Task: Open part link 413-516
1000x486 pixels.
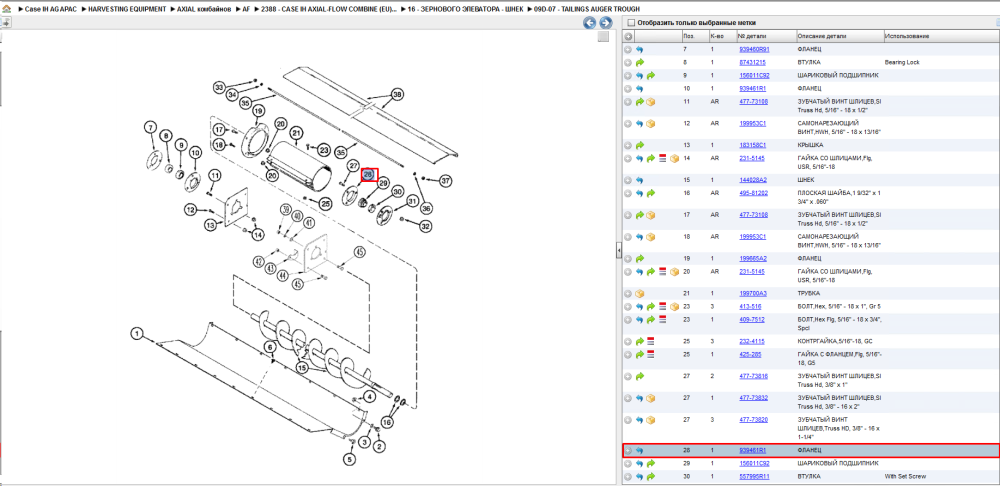Action: 749,306
